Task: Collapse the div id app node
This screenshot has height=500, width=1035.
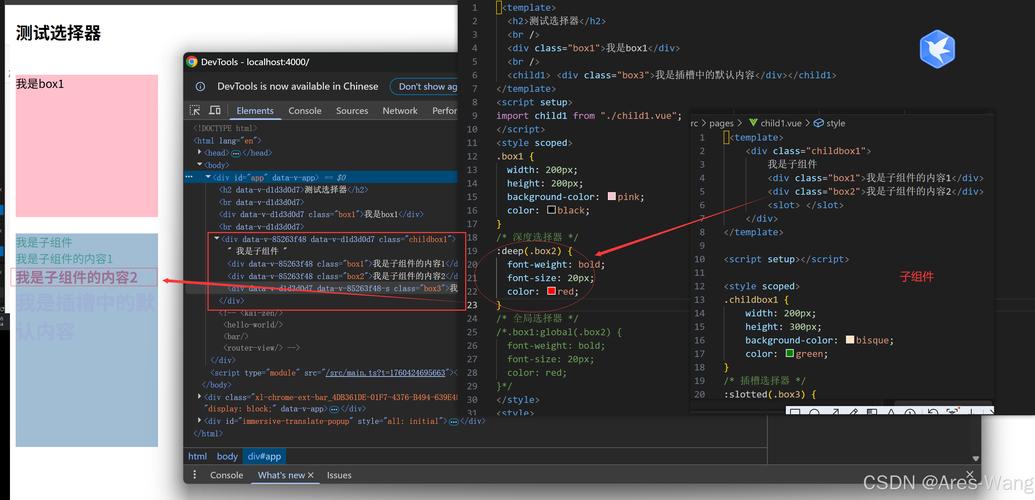Action: tap(208, 177)
